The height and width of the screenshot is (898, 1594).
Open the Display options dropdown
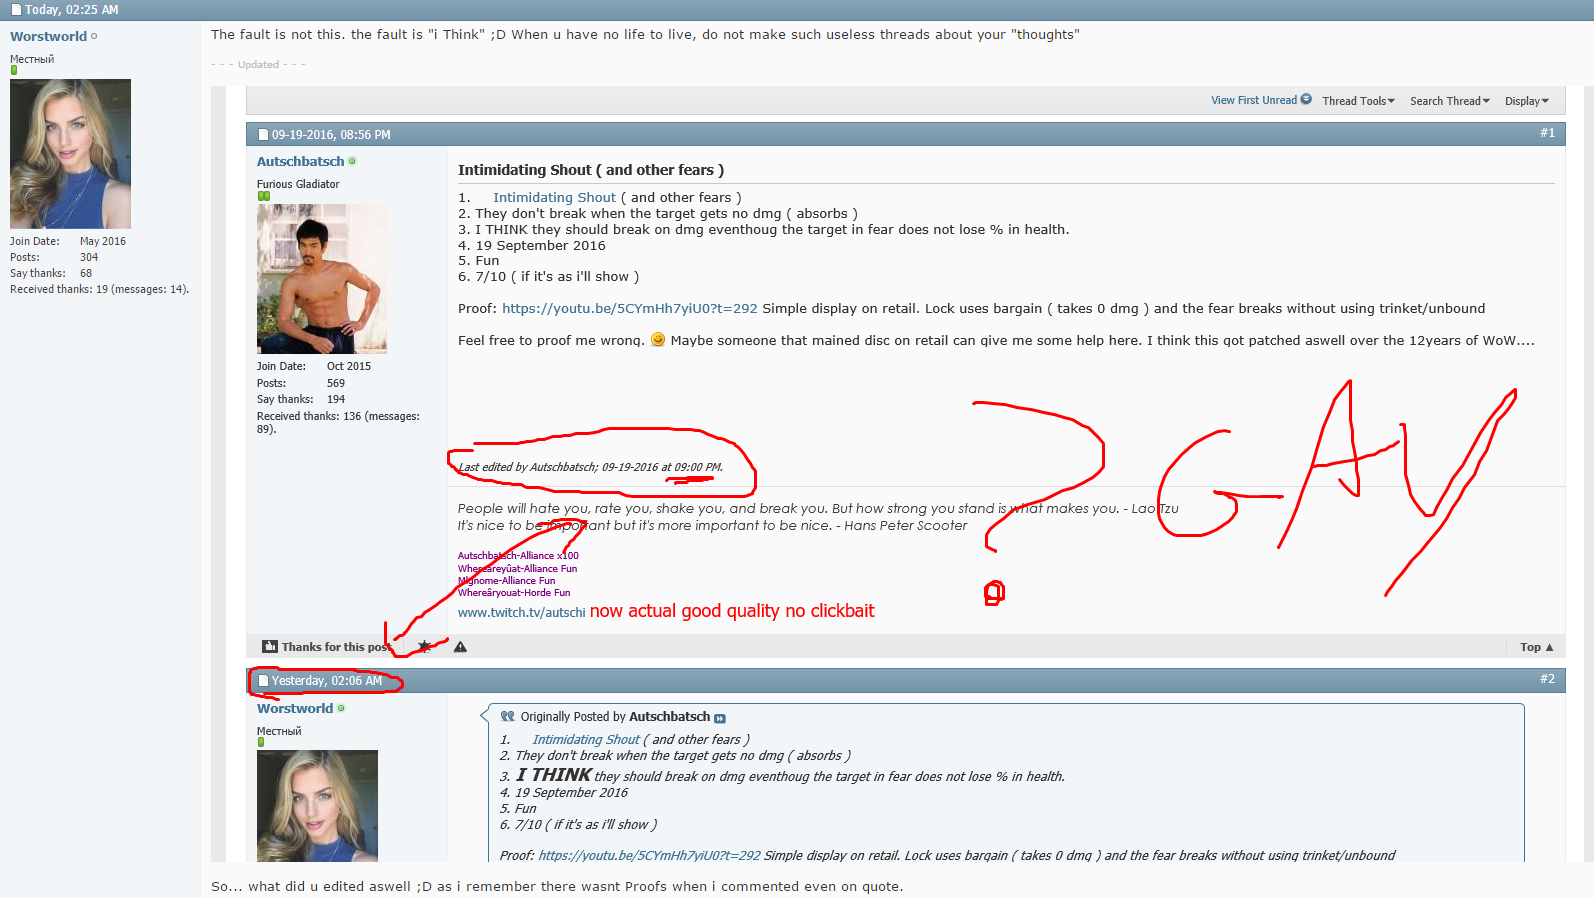tap(1527, 101)
